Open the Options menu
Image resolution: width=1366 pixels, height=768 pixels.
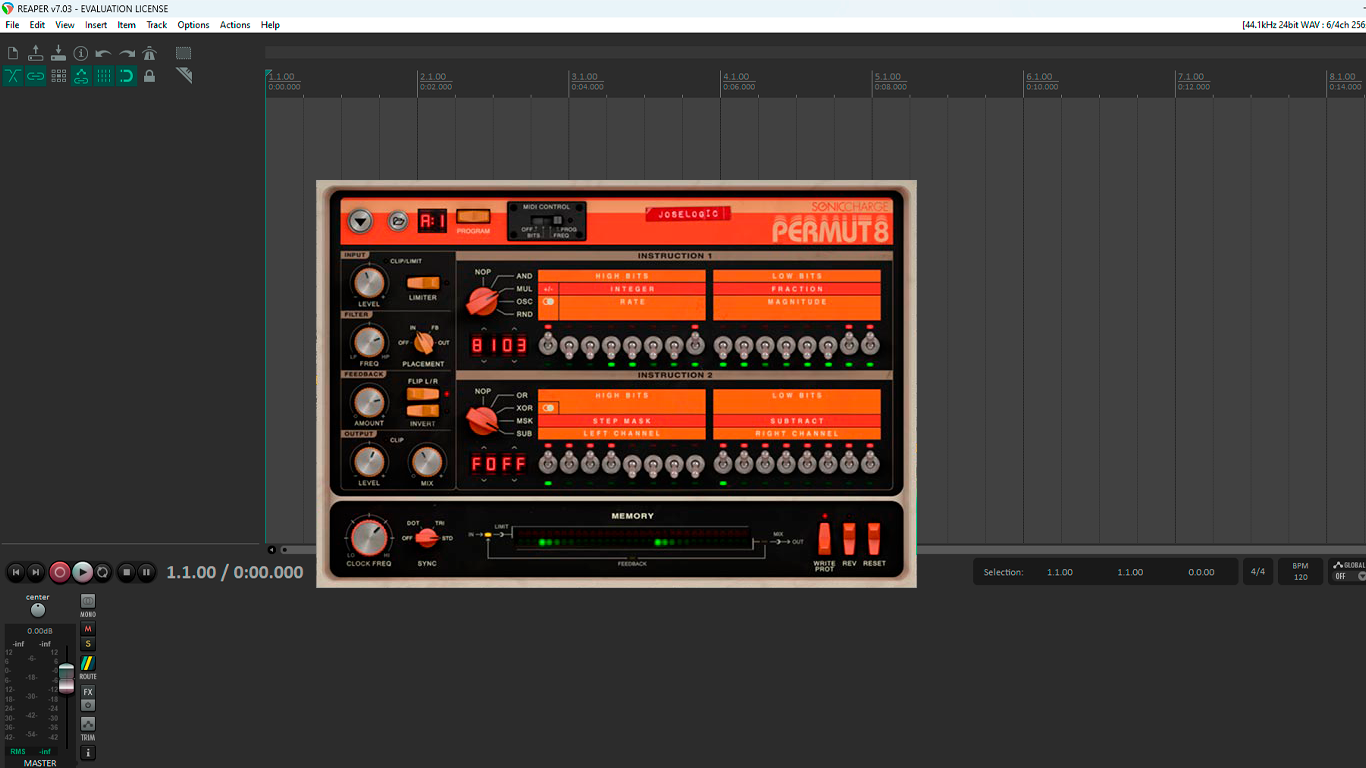[x=193, y=25]
